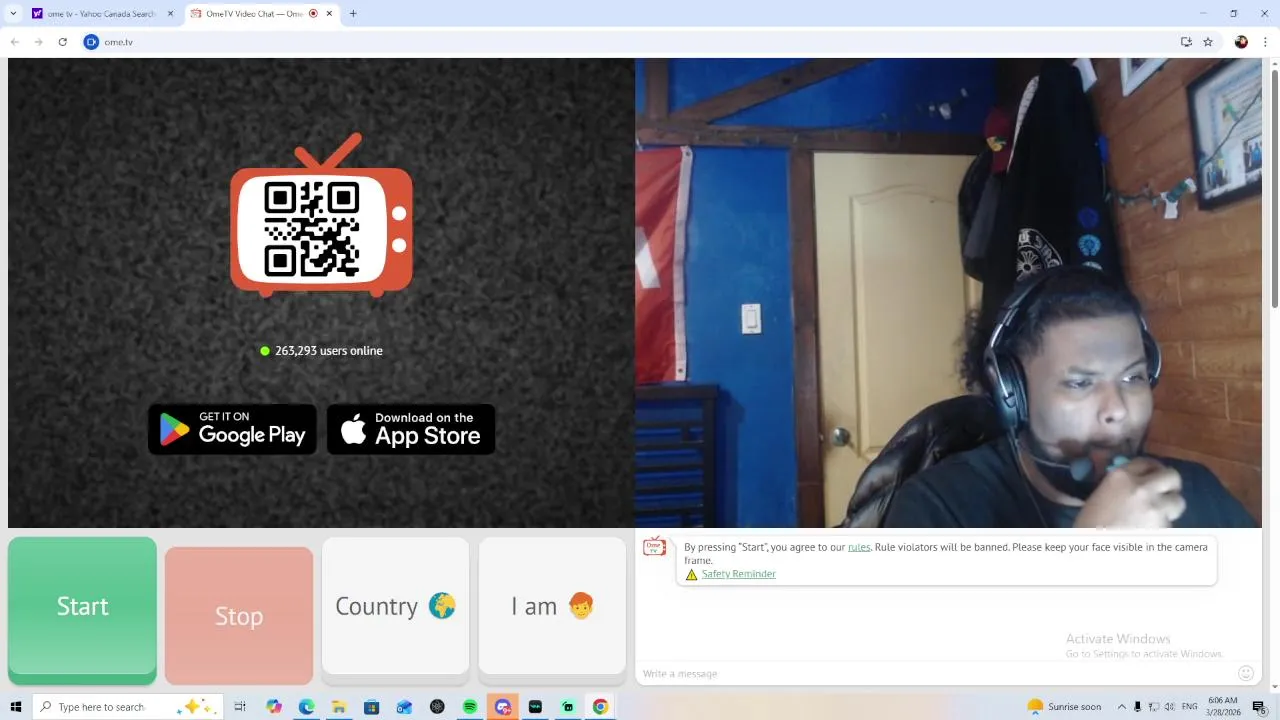Click the OmeTV avatar icon in chat
This screenshot has width=1280, height=720.
(654, 547)
